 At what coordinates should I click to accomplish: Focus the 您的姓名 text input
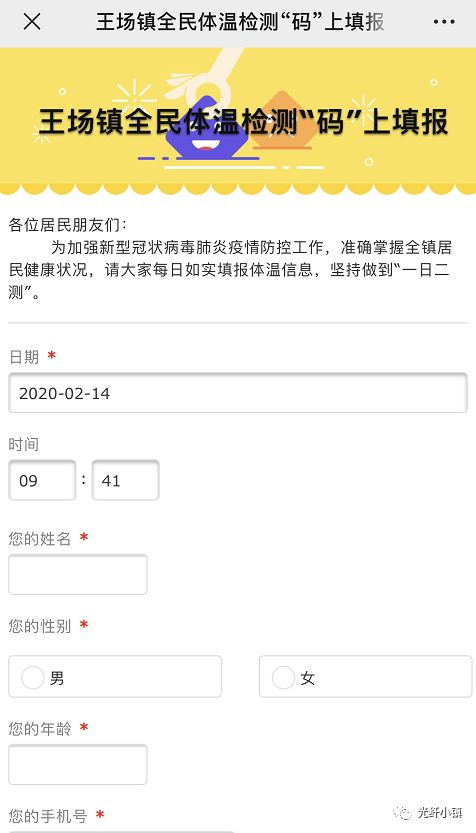tap(78, 575)
